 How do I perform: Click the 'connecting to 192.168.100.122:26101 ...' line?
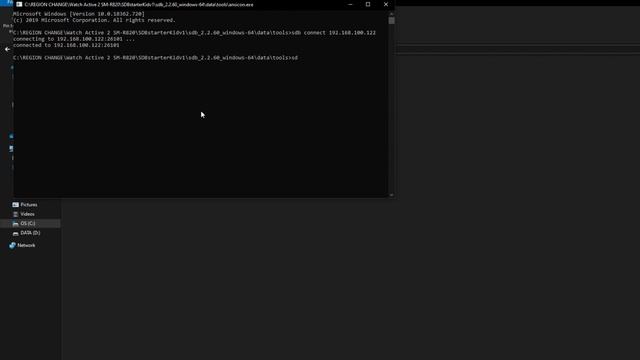click(x=74, y=39)
